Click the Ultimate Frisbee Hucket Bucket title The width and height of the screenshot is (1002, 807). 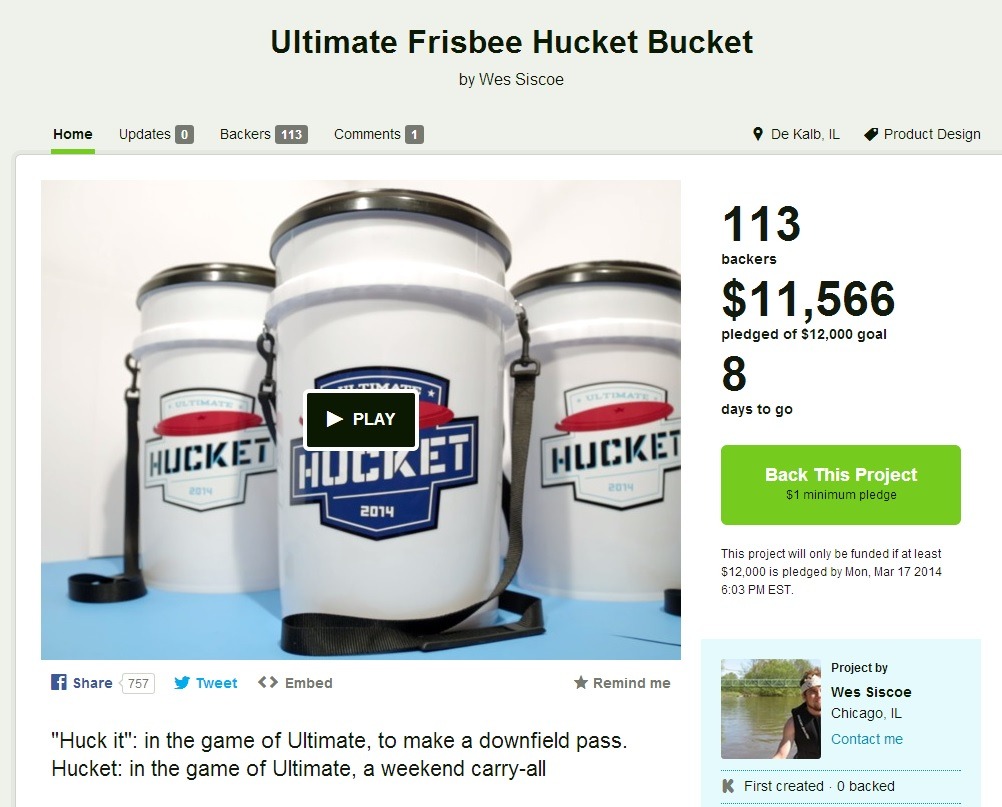tap(511, 42)
